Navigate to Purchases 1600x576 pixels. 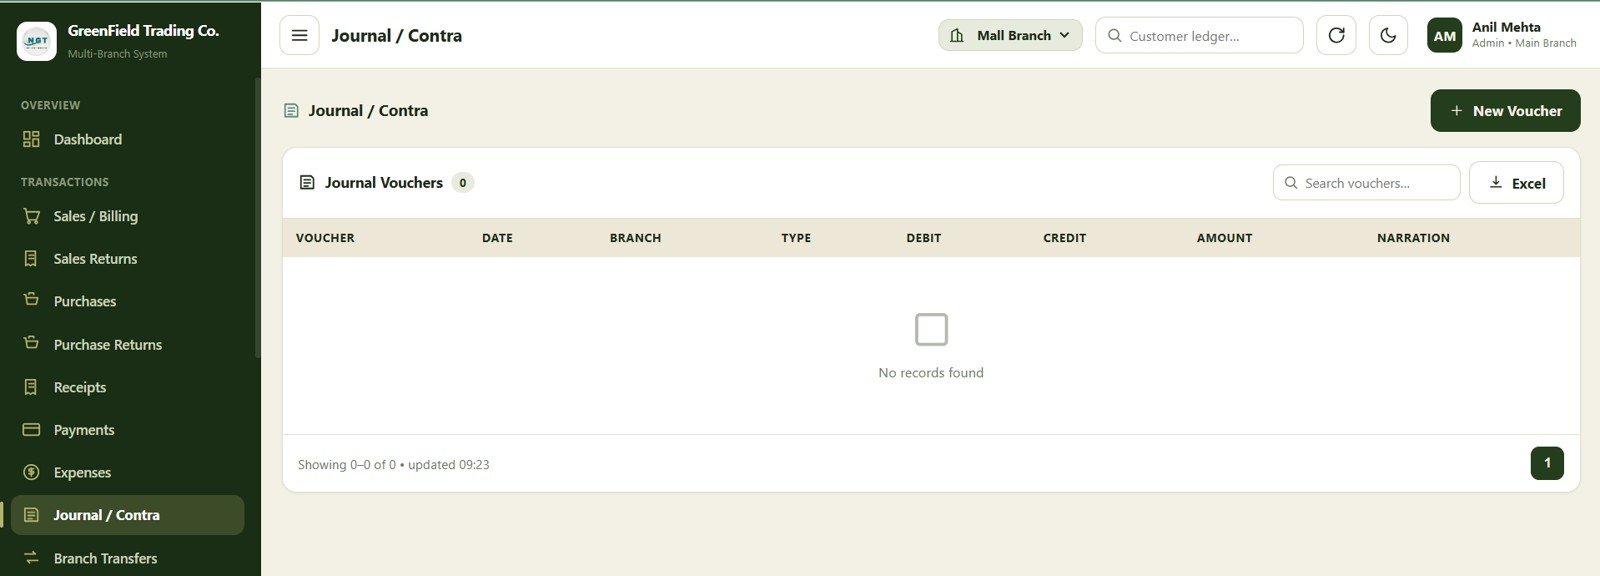[127, 301]
